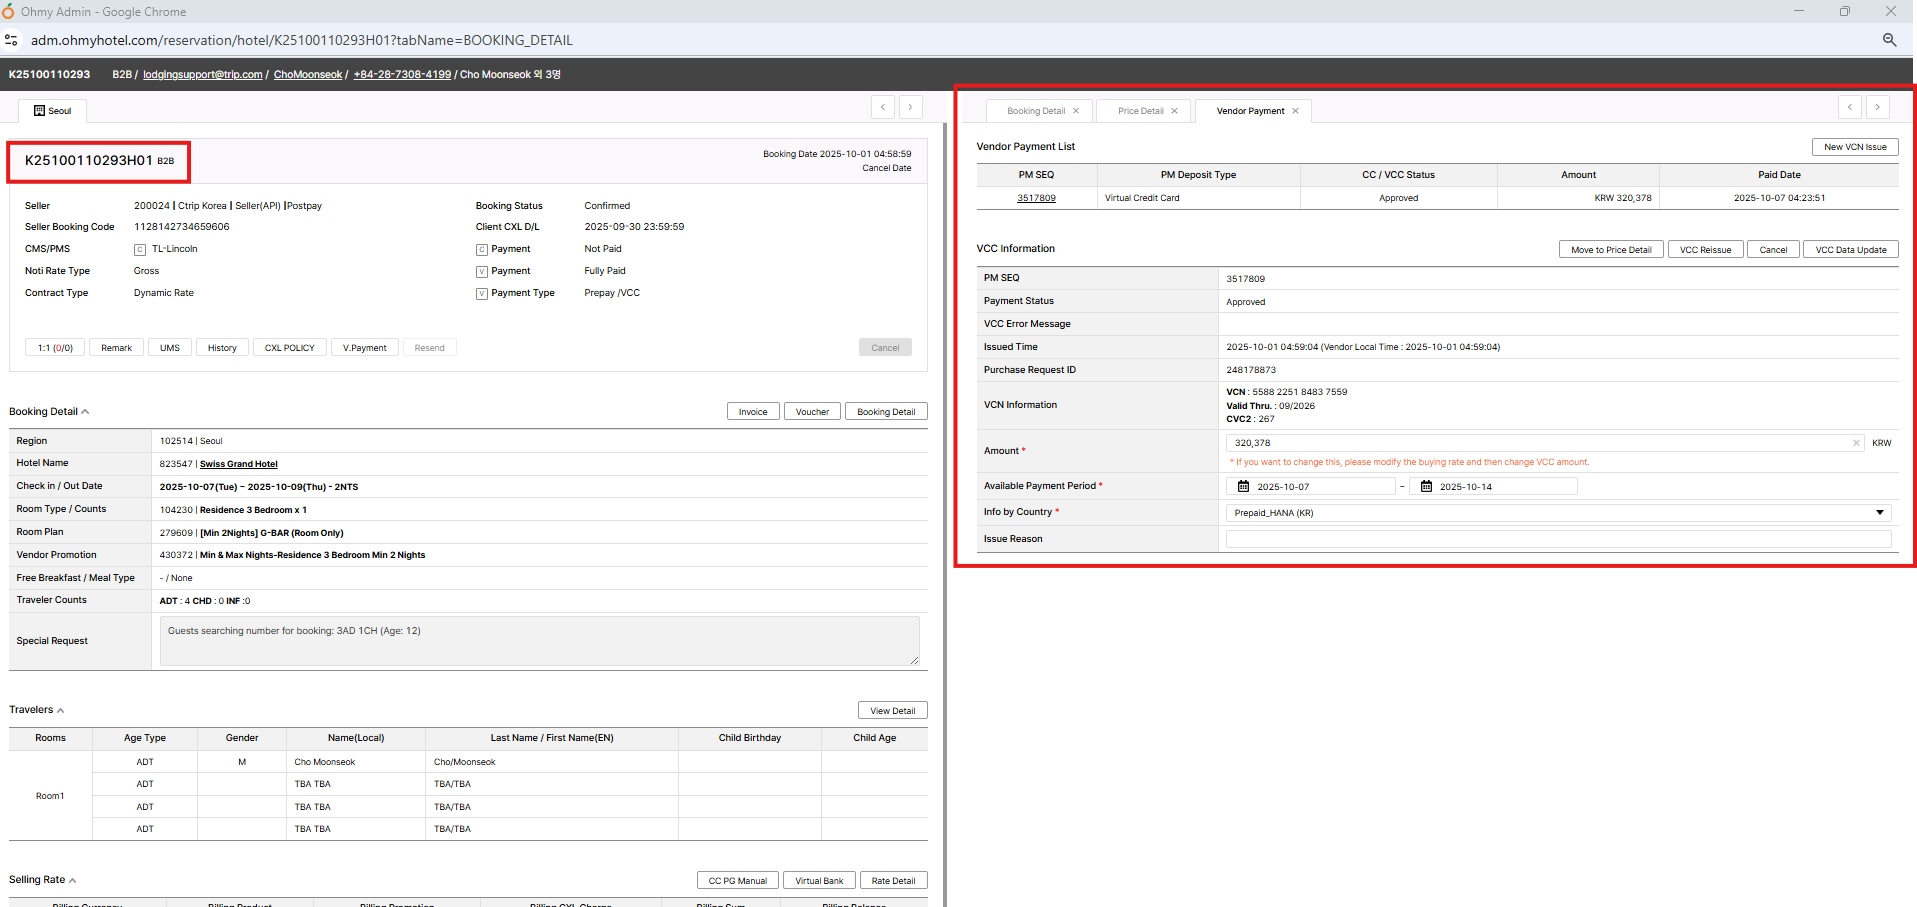The width and height of the screenshot is (1917, 907).
Task: Open the CXL POLICY button
Action: tap(289, 348)
